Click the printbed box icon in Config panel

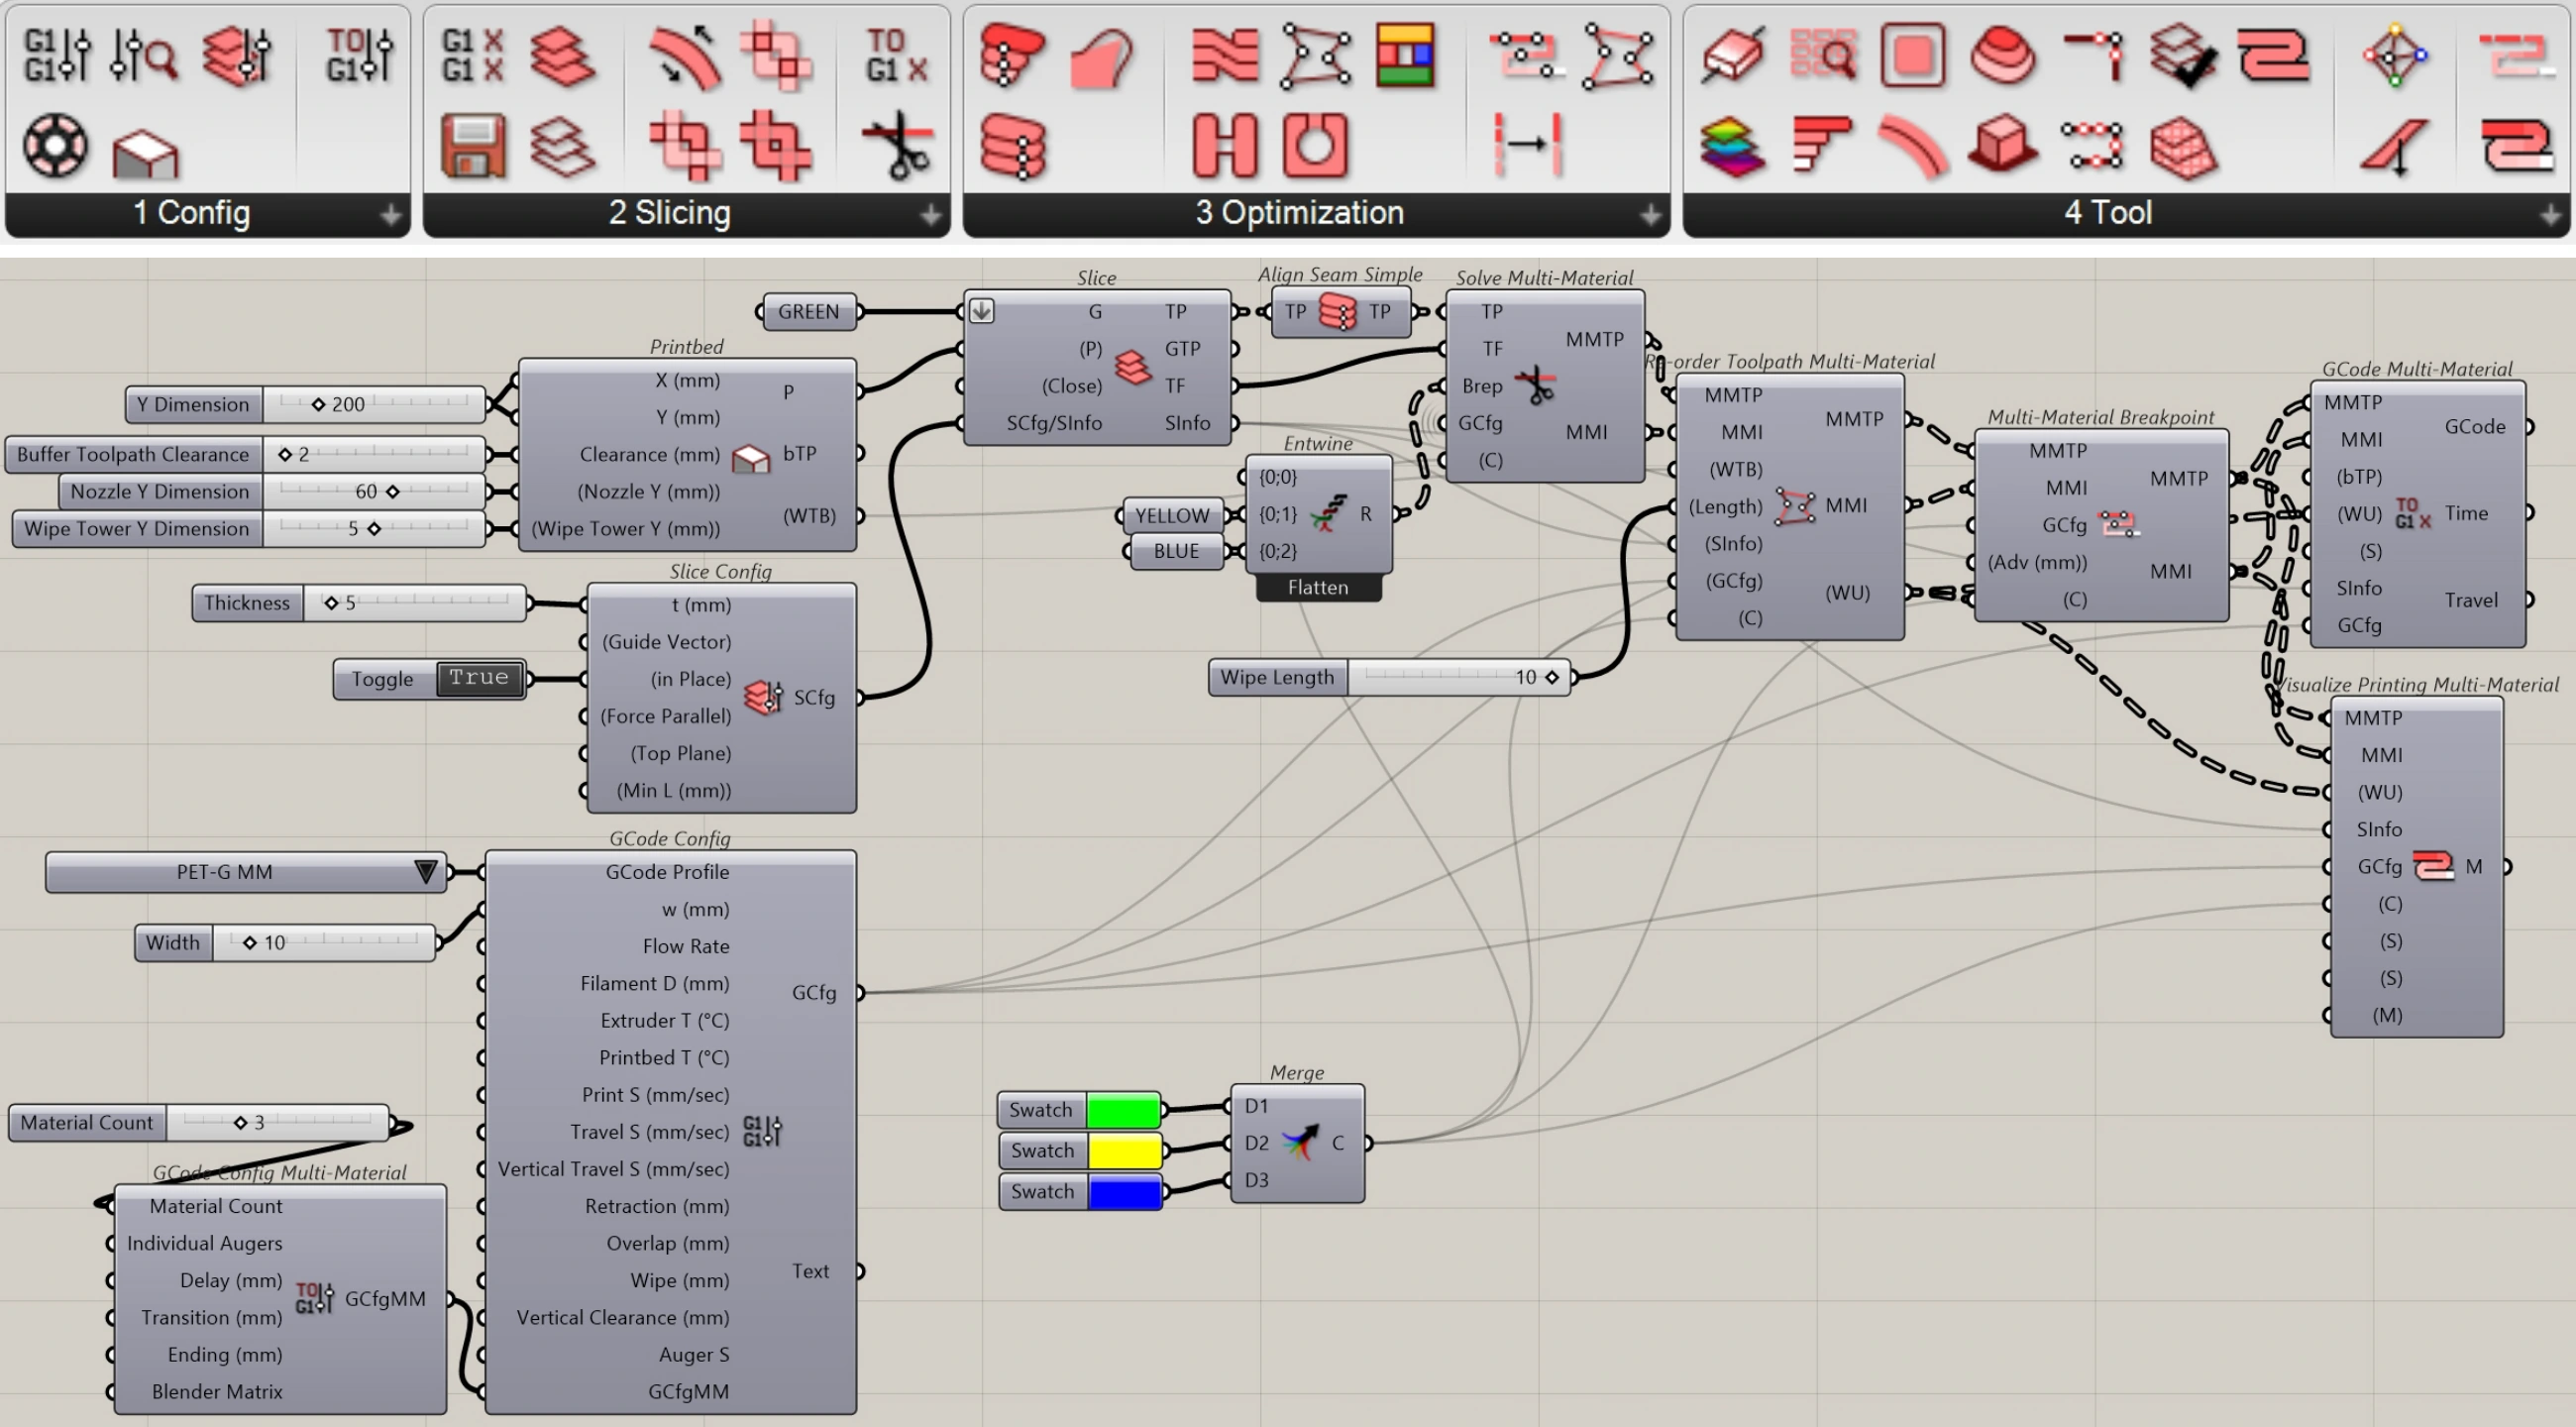[x=146, y=153]
